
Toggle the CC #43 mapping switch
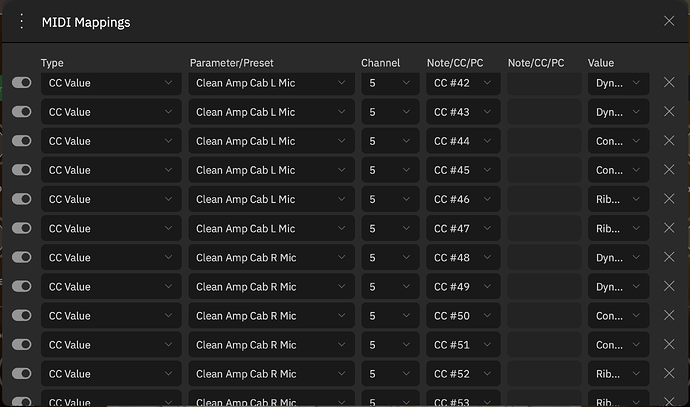tap(22, 111)
